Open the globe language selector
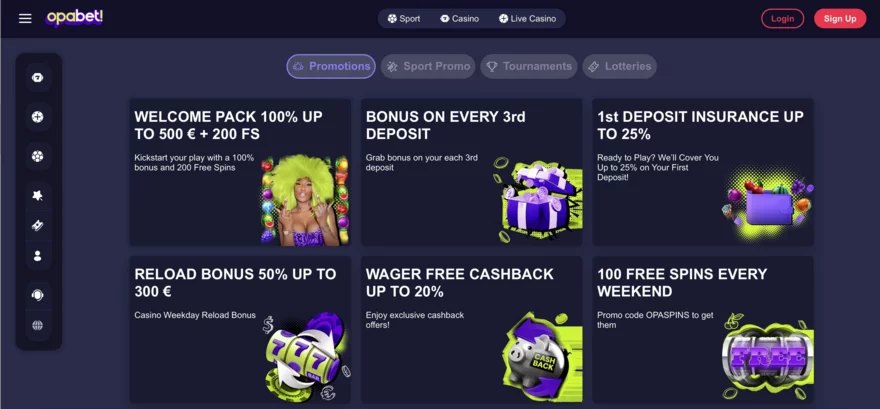Image resolution: width=880 pixels, height=409 pixels. [38, 325]
